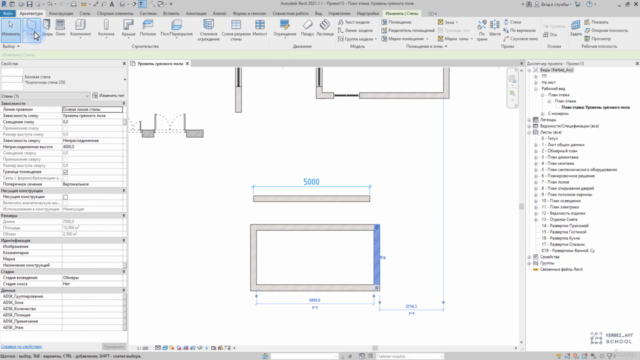Click the 5000 dimension text in drawing
The width and height of the screenshot is (640, 360).
coord(311,182)
